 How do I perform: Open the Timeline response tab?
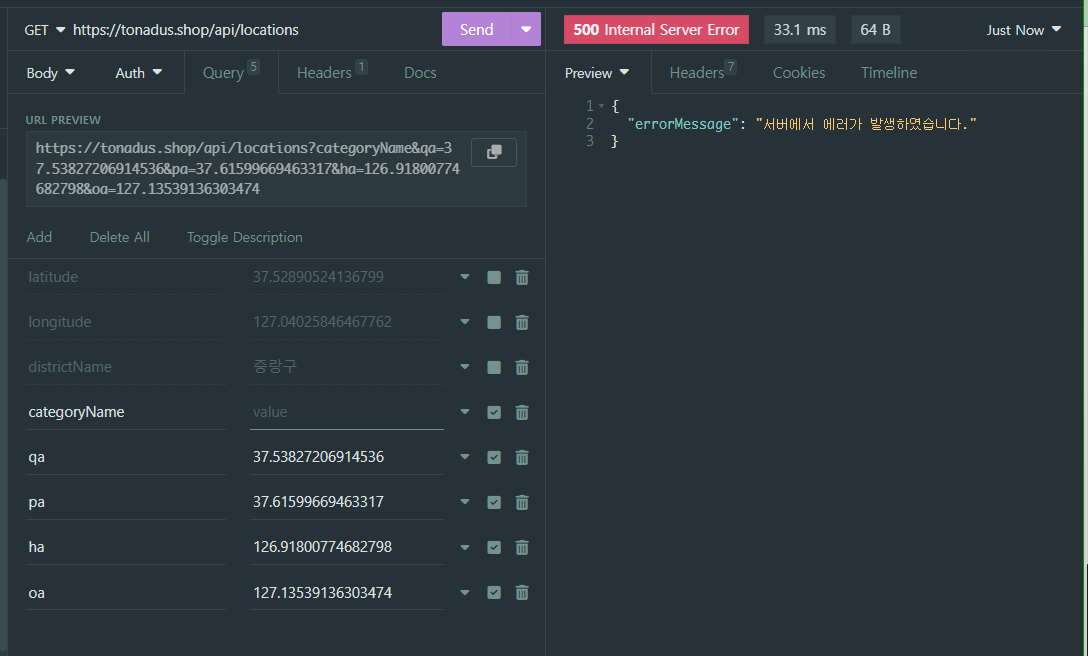[x=888, y=72]
